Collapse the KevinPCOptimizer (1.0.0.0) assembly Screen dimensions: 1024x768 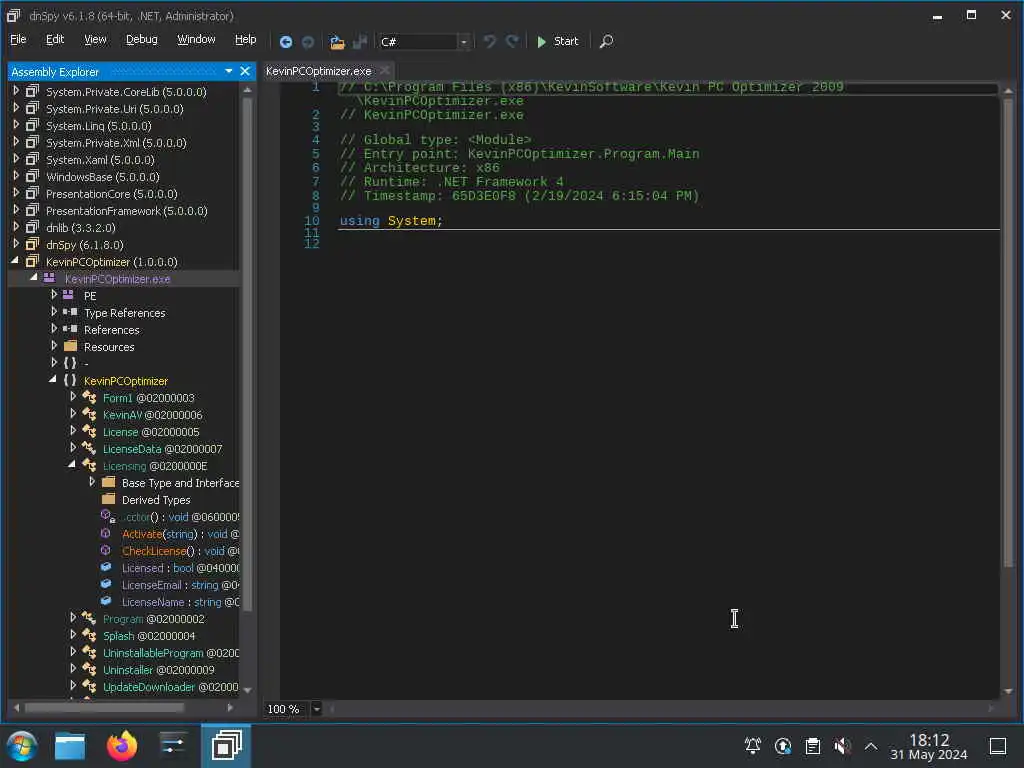coord(15,261)
